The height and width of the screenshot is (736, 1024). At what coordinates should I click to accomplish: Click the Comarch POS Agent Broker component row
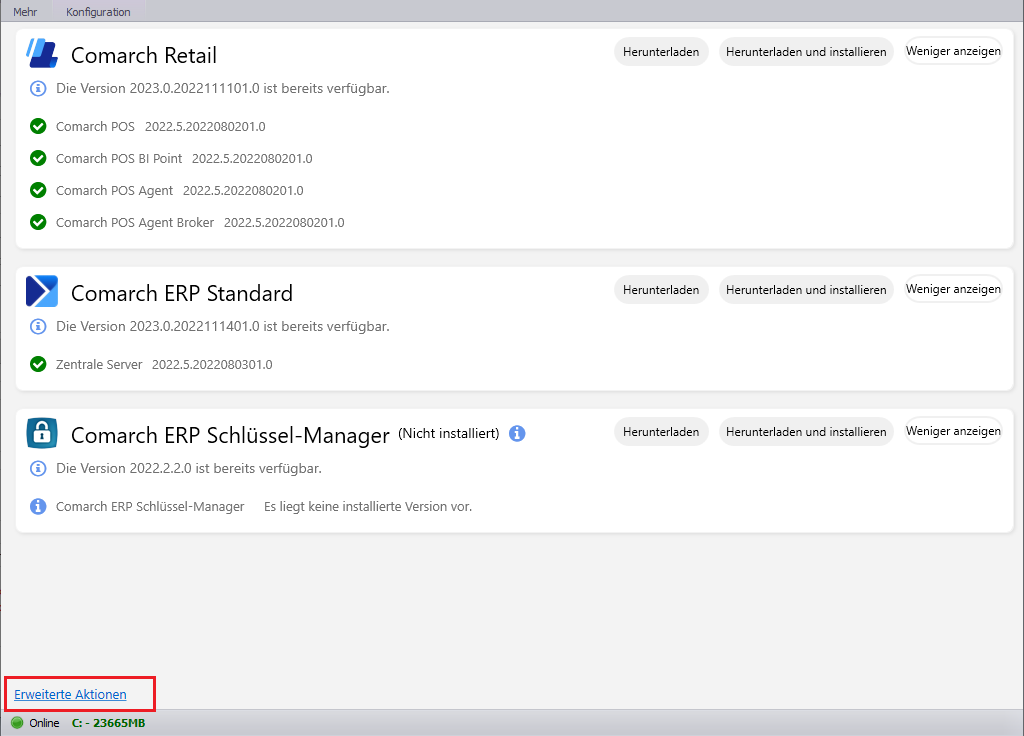[x=200, y=223]
